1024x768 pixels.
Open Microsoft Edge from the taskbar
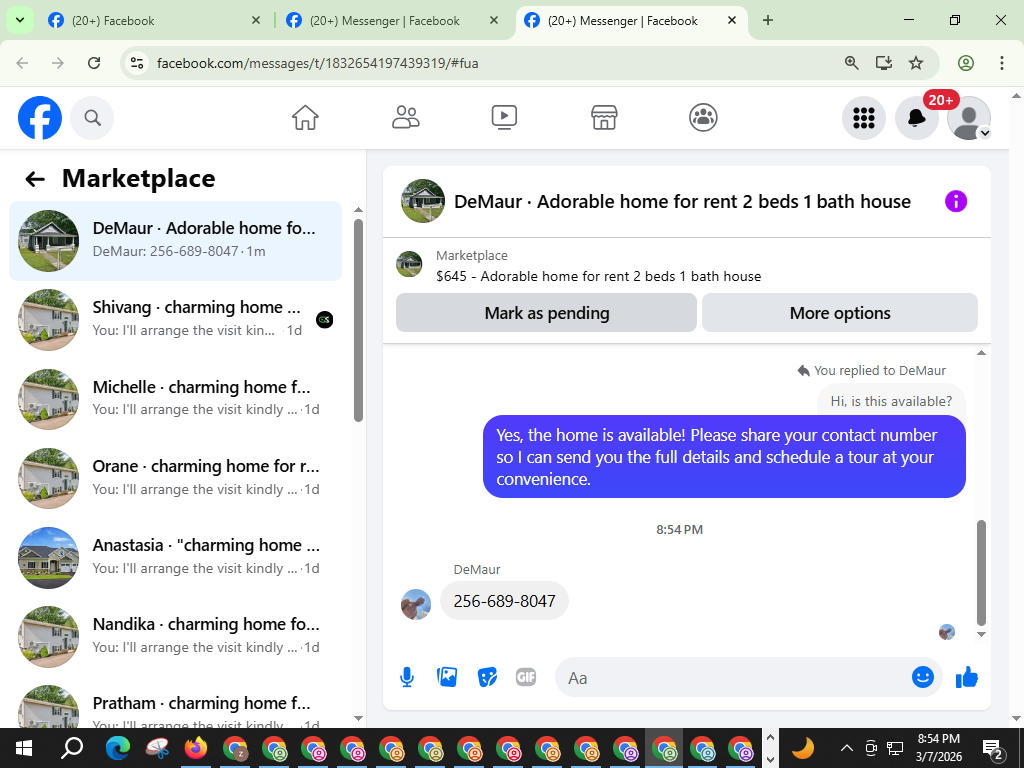point(118,748)
